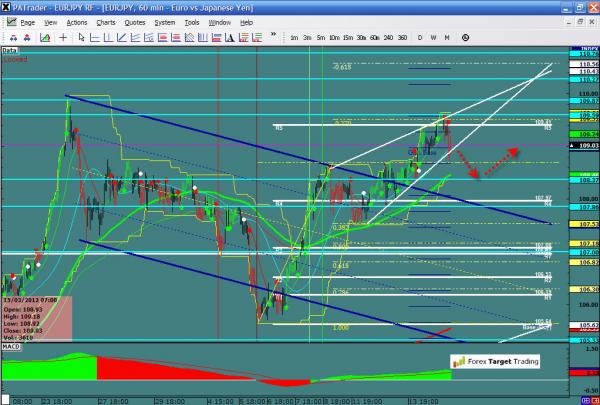Screen dimensions: 600x405
Task: Click the Data label at chart top-left
Action: 10,49
